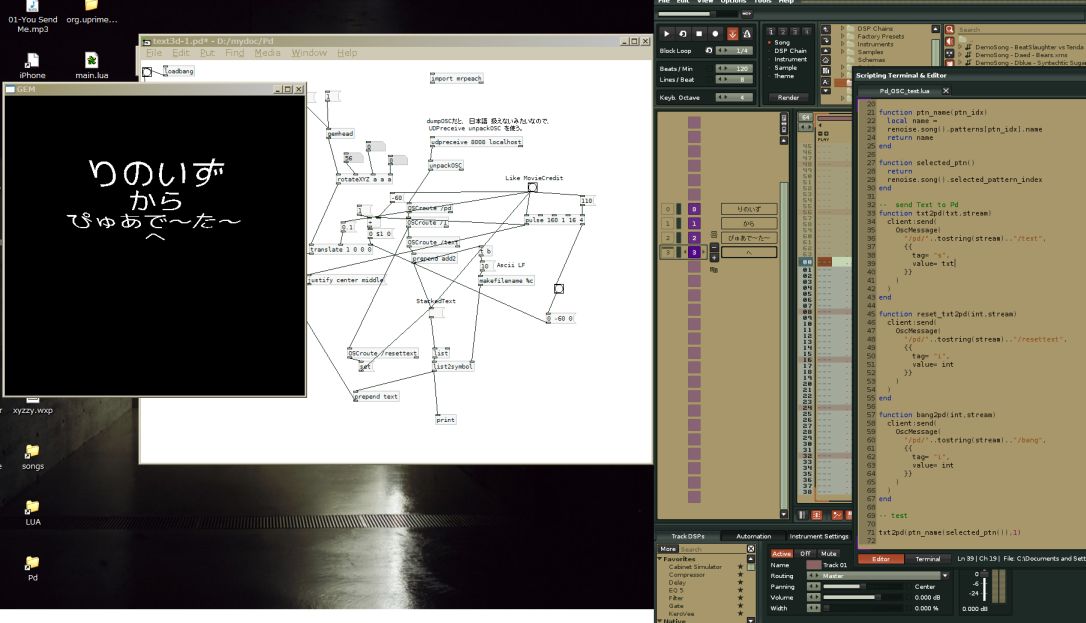
Task: Open the Track DSPs tab
Action: pyautogui.click(x=687, y=536)
